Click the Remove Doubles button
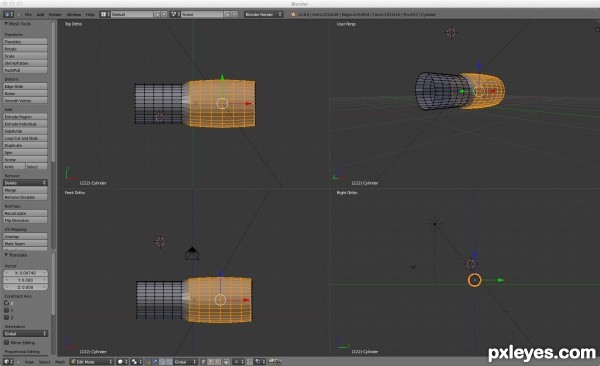The image size is (600, 366). point(25,197)
